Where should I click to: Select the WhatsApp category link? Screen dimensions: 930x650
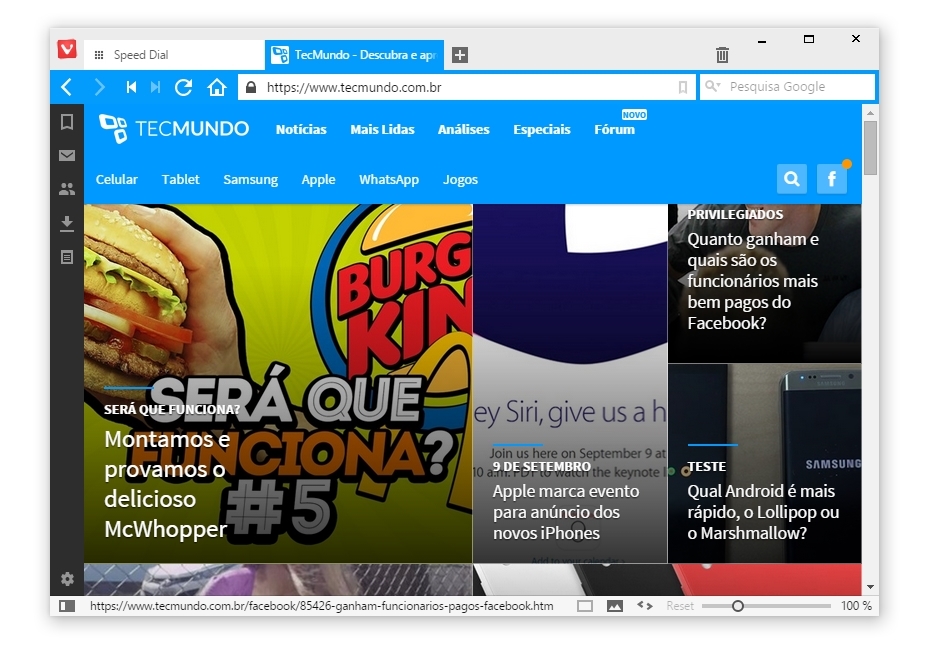click(x=388, y=180)
